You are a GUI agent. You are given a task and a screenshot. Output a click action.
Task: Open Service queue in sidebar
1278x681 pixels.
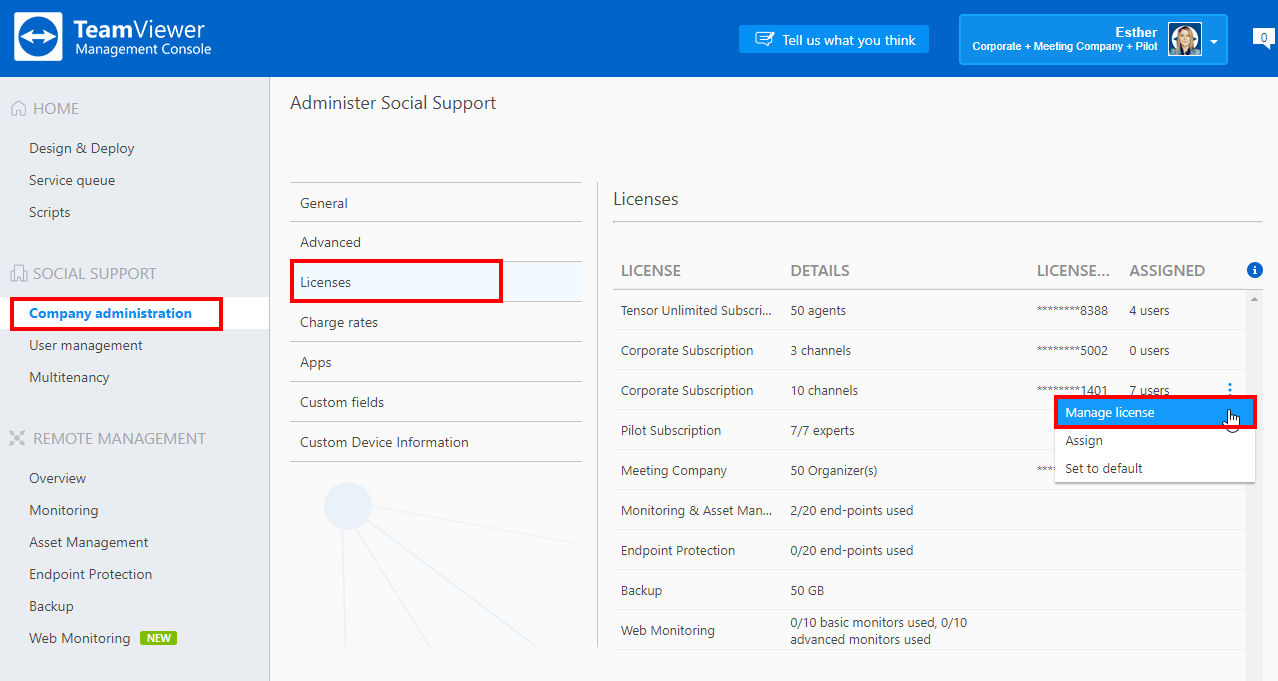(72, 180)
